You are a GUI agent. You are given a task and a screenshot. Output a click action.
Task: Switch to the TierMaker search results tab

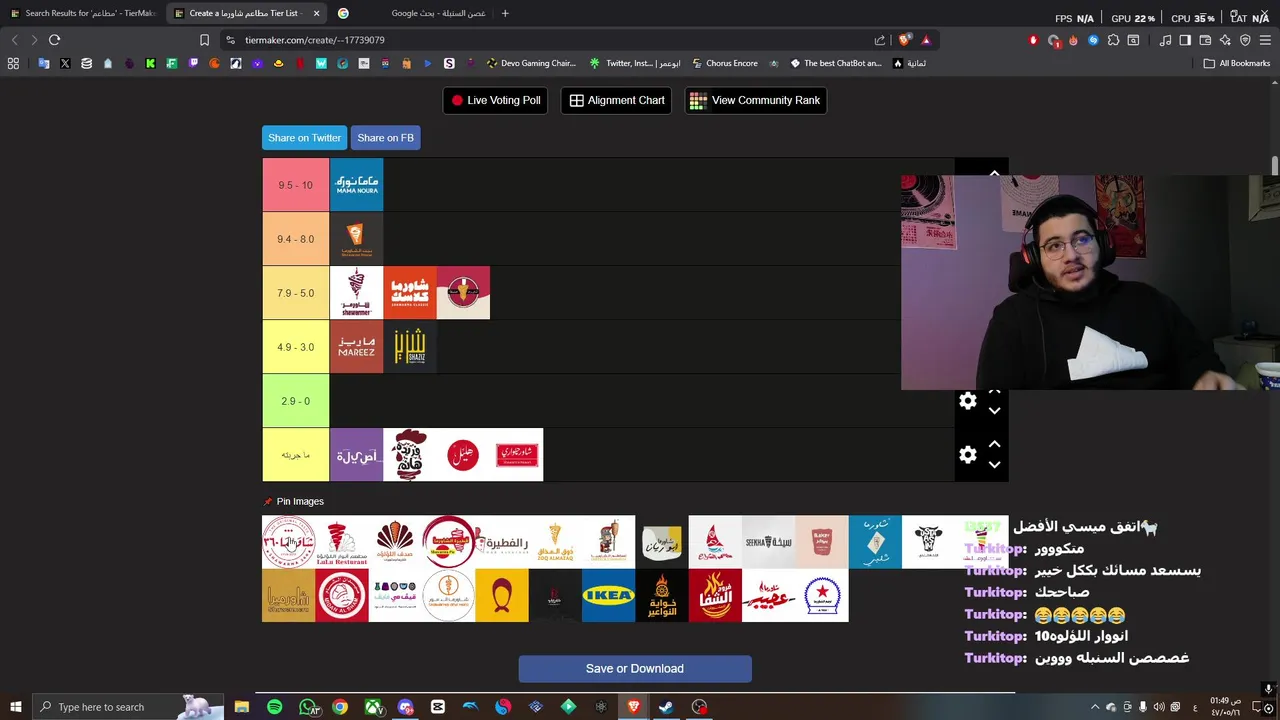pos(82,13)
